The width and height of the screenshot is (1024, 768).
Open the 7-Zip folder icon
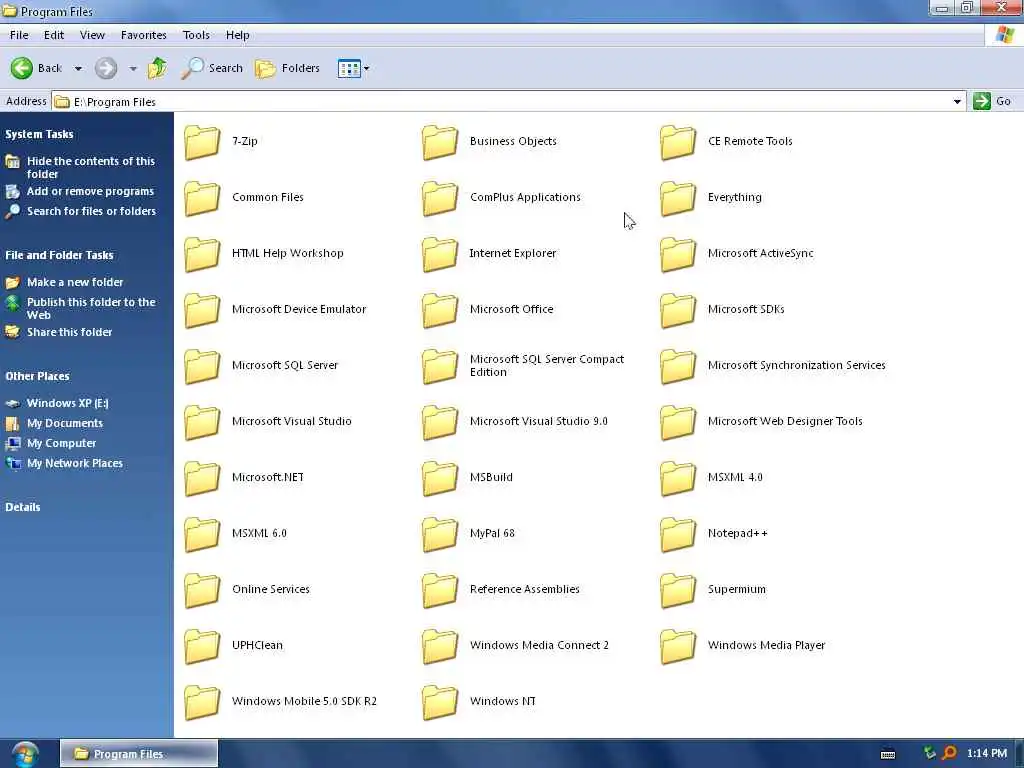[202, 142]
